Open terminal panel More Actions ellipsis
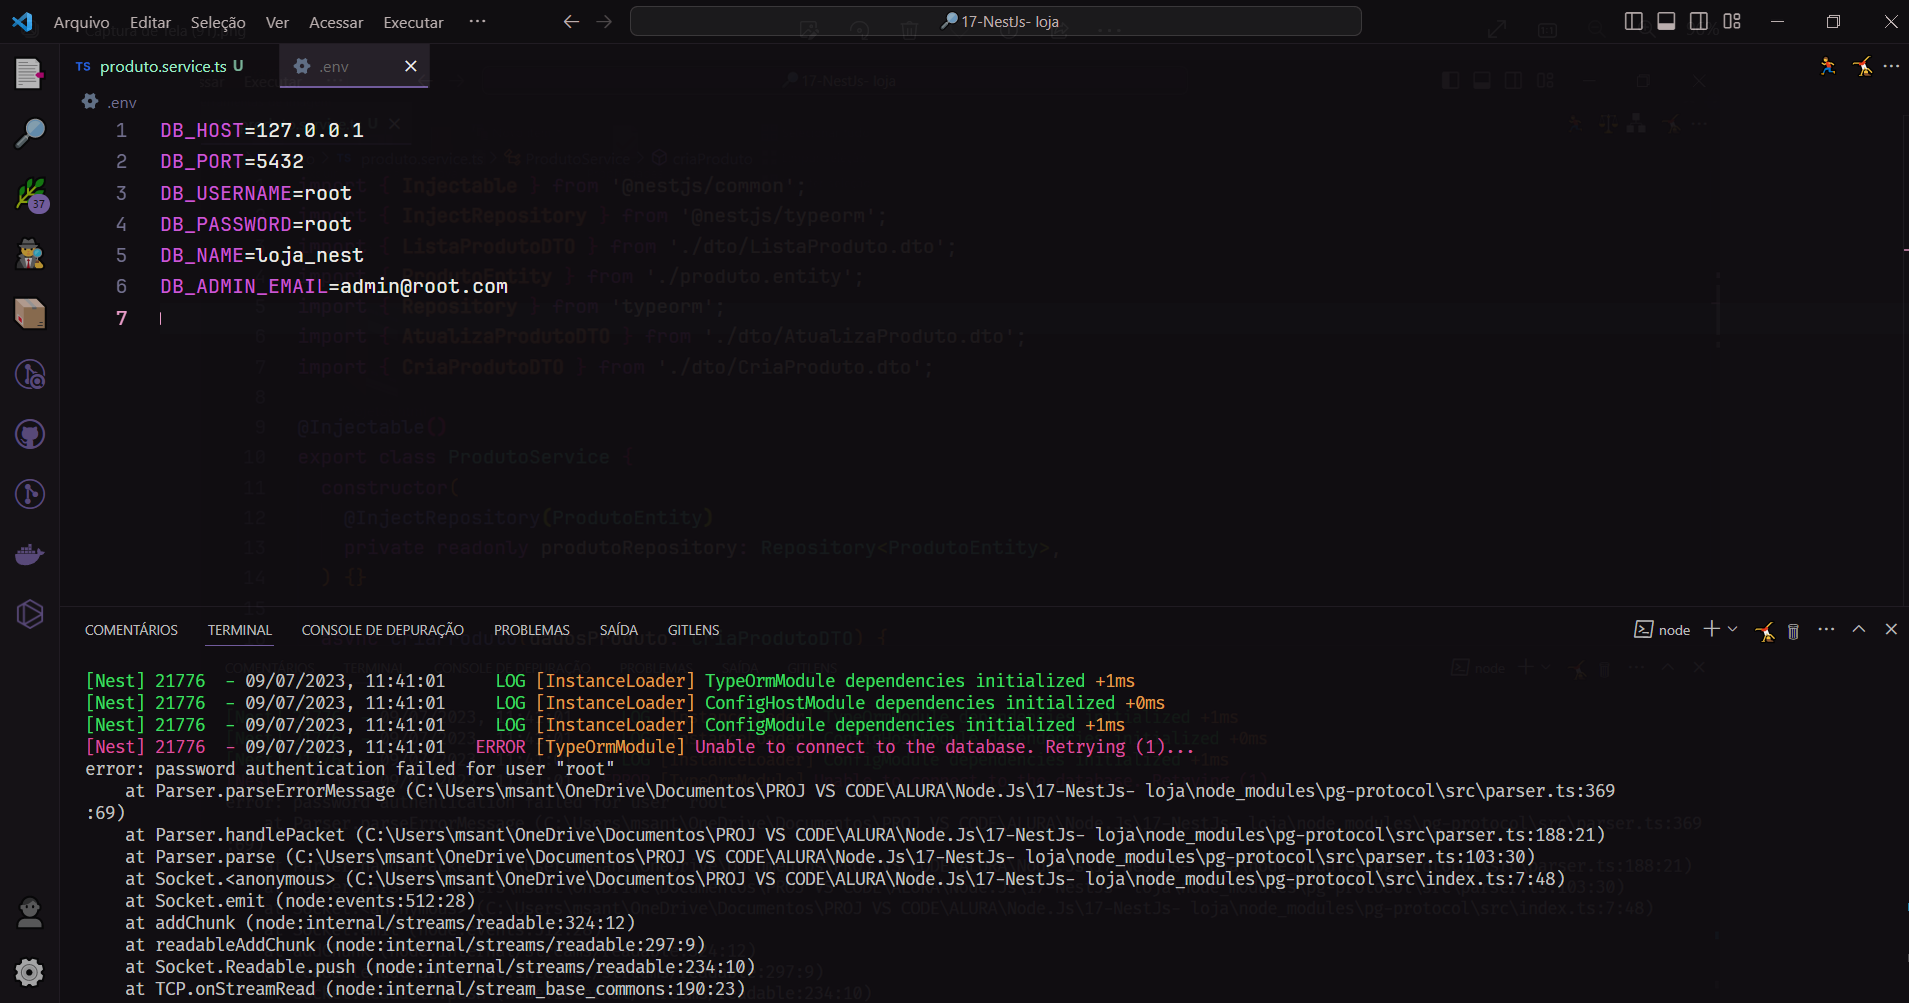 (1826, 629)
